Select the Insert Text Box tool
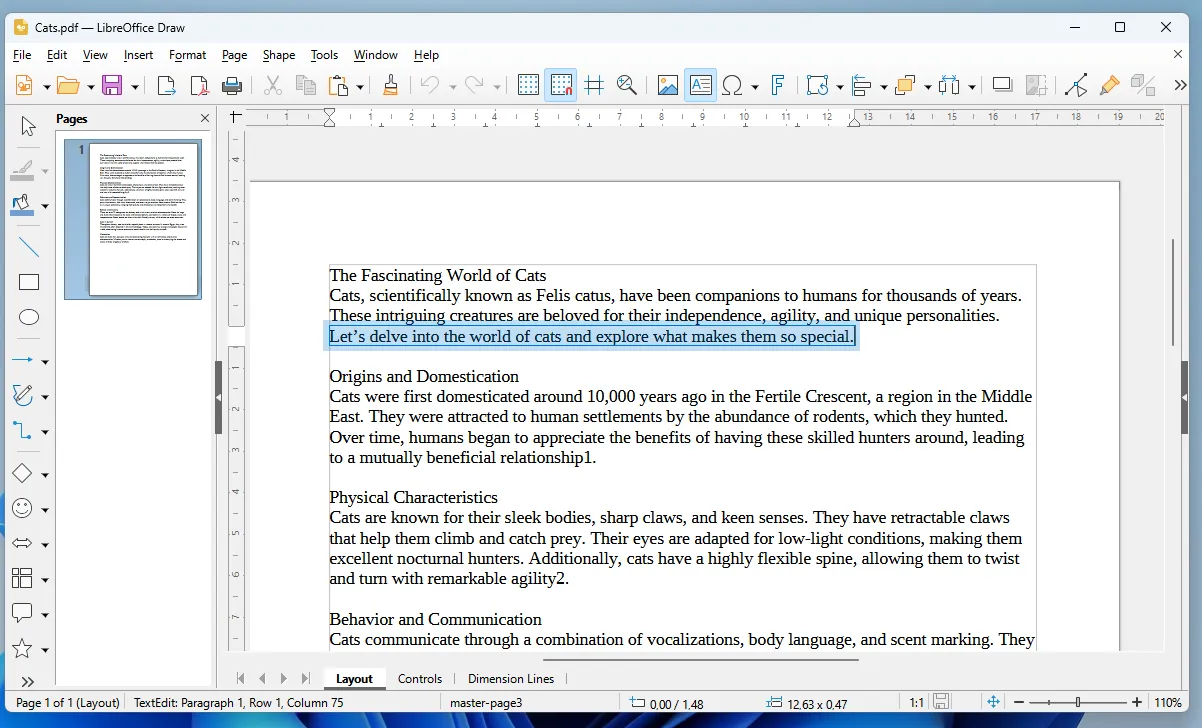The image size is (1202, 728). [700, 85]
